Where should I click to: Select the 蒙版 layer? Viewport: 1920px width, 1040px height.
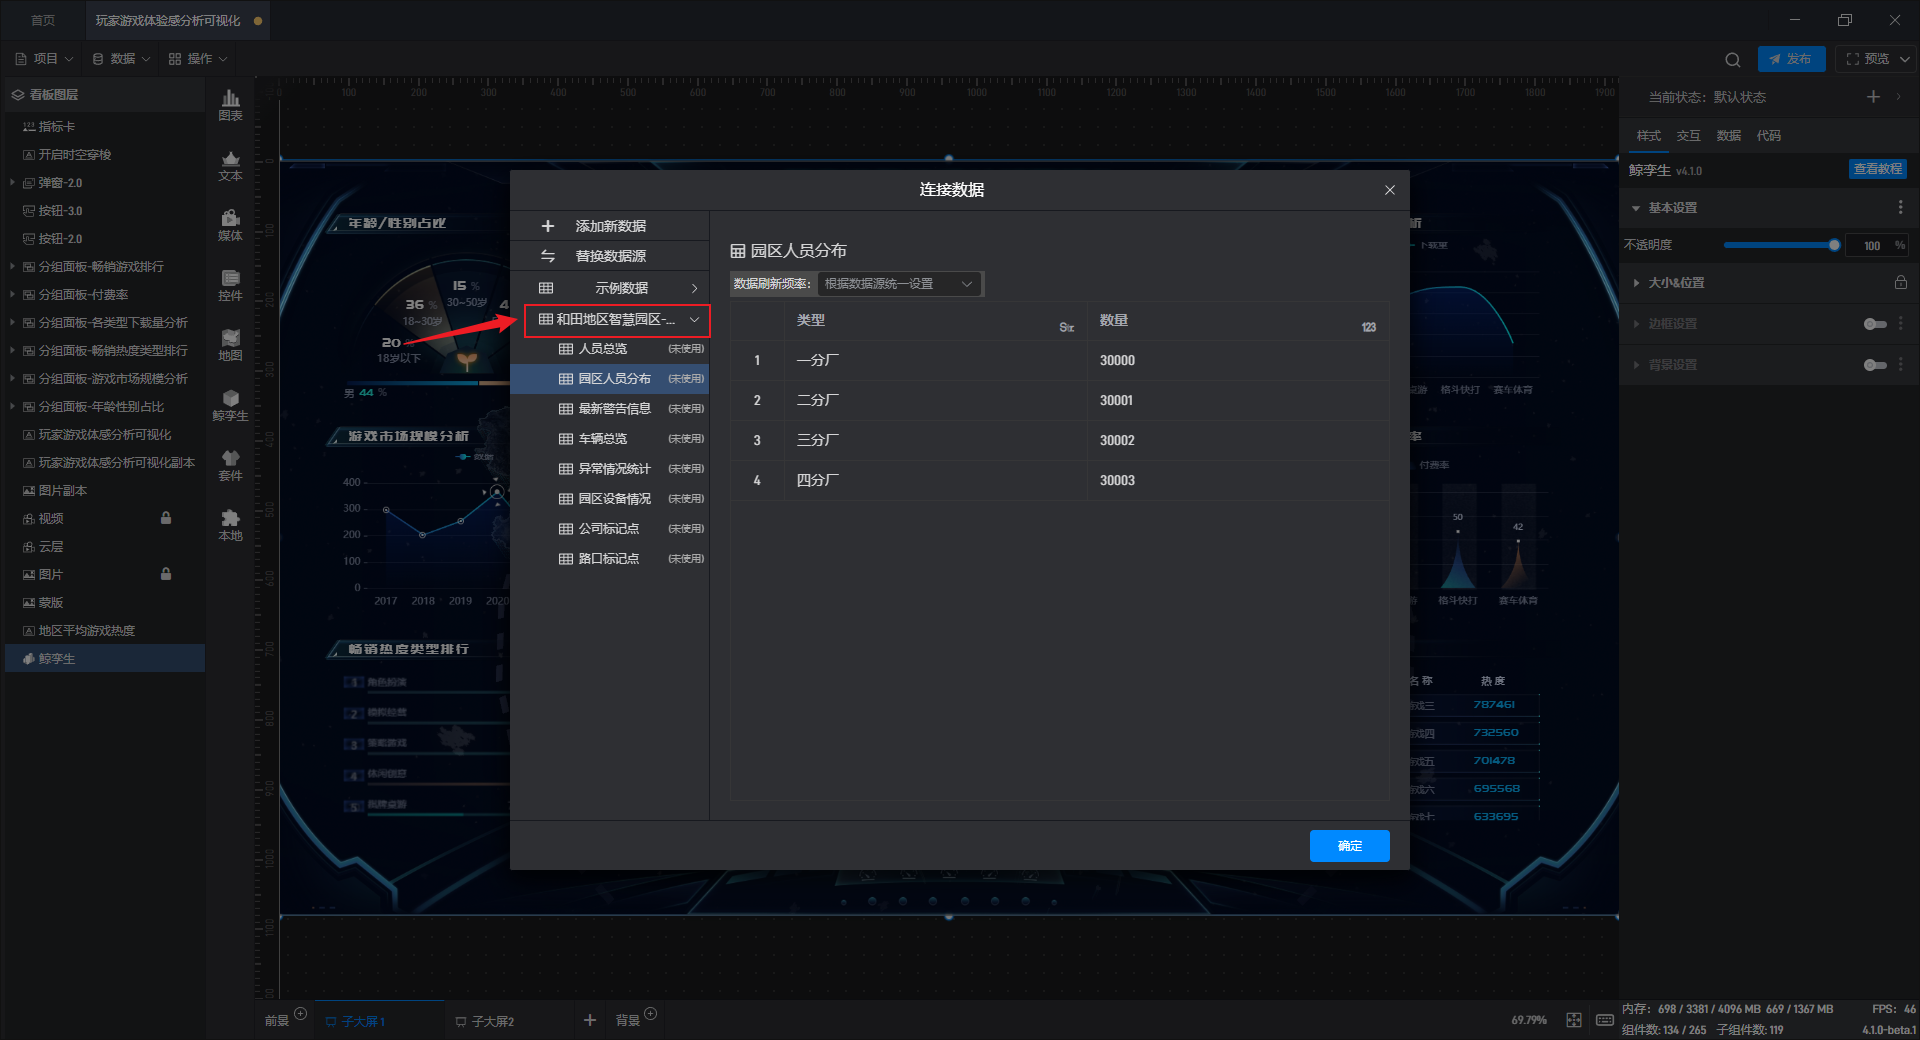105,603
